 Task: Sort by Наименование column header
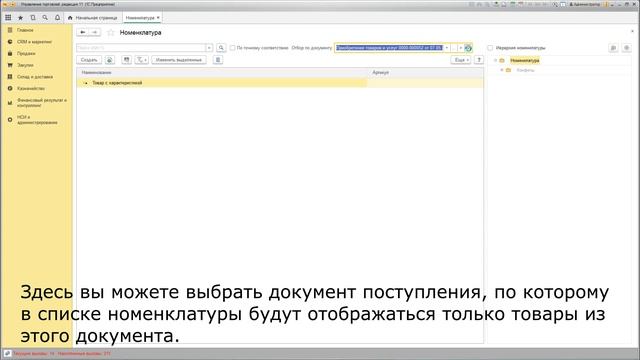(x=222, y=72)
